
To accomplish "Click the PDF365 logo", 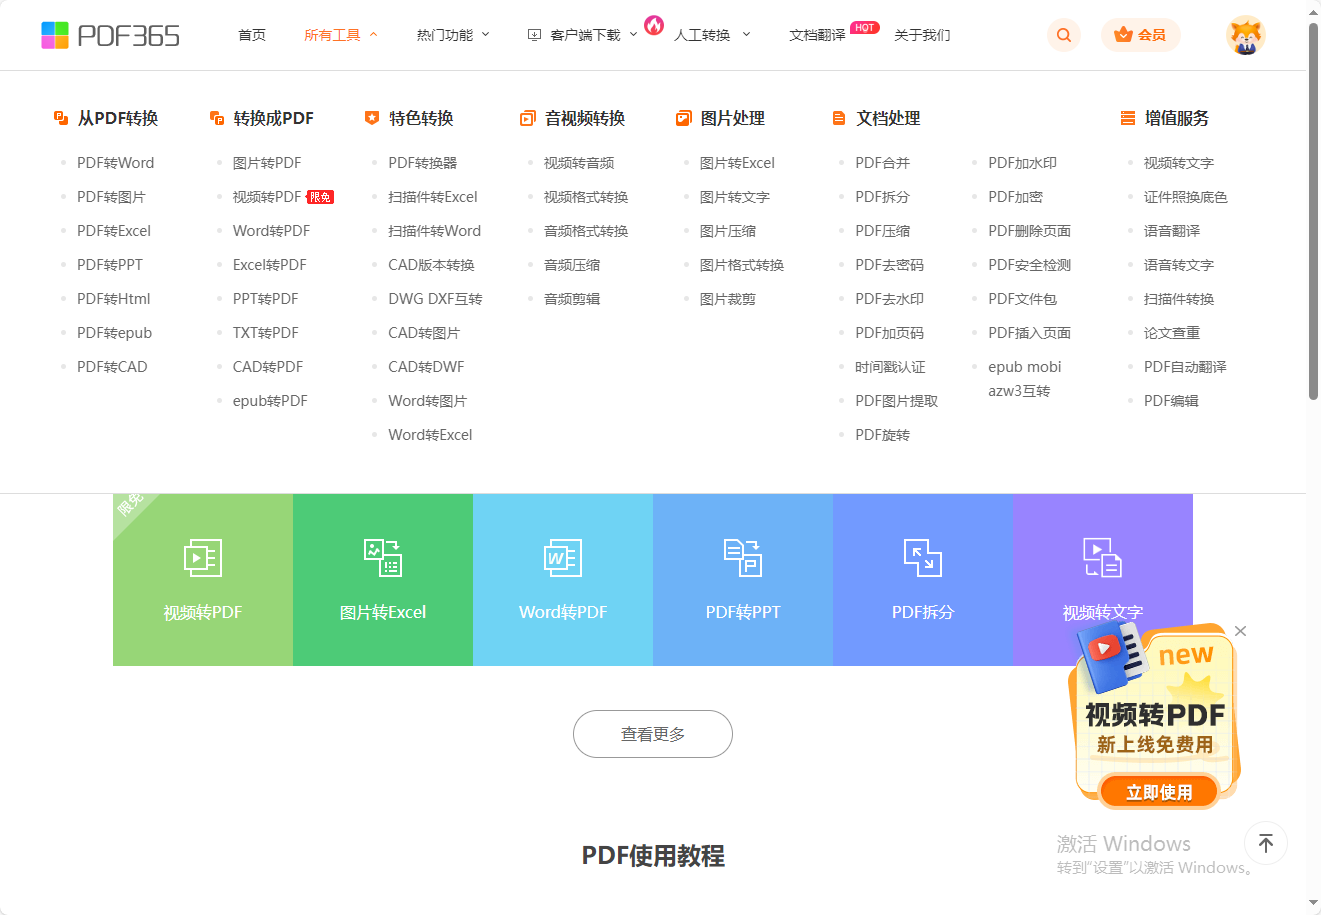I will pyautogui.click(x=111, y=35).
